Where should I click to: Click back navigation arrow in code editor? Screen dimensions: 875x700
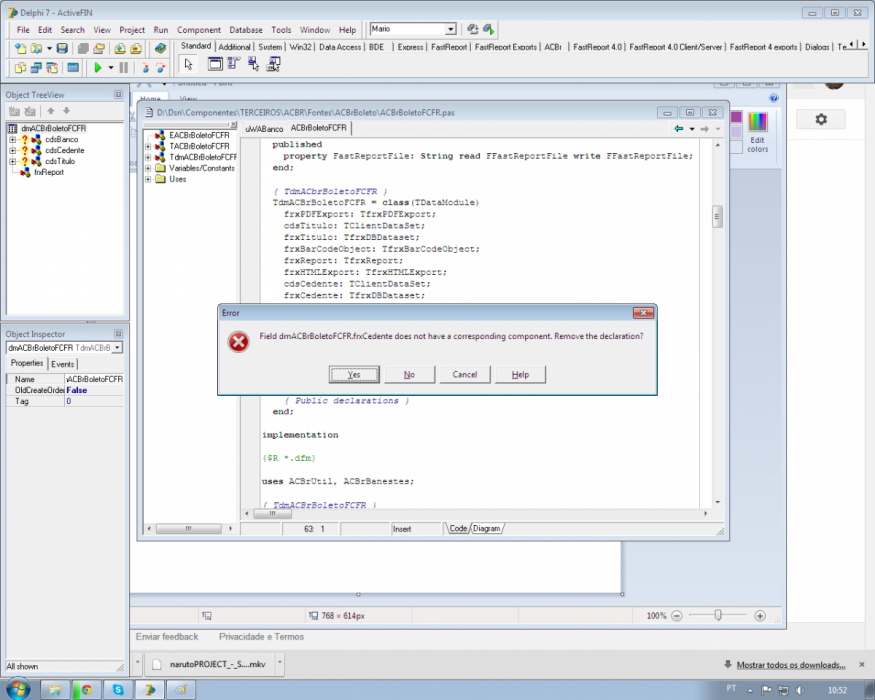coord(679,128)
